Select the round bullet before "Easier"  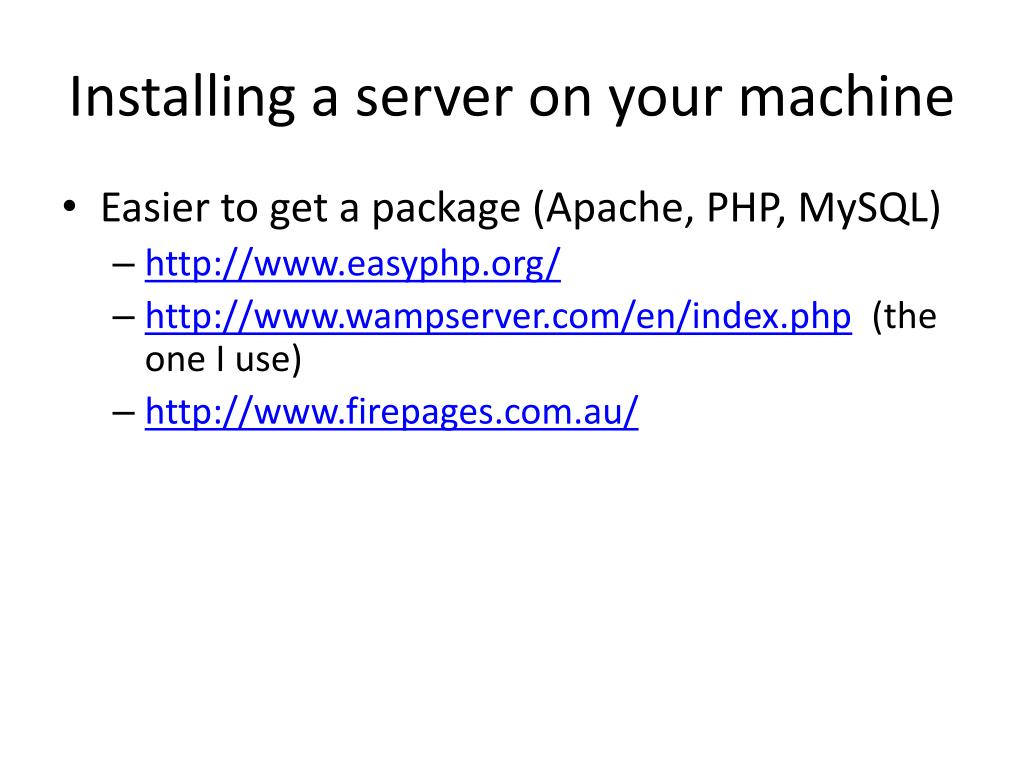[x=70, y=207]
